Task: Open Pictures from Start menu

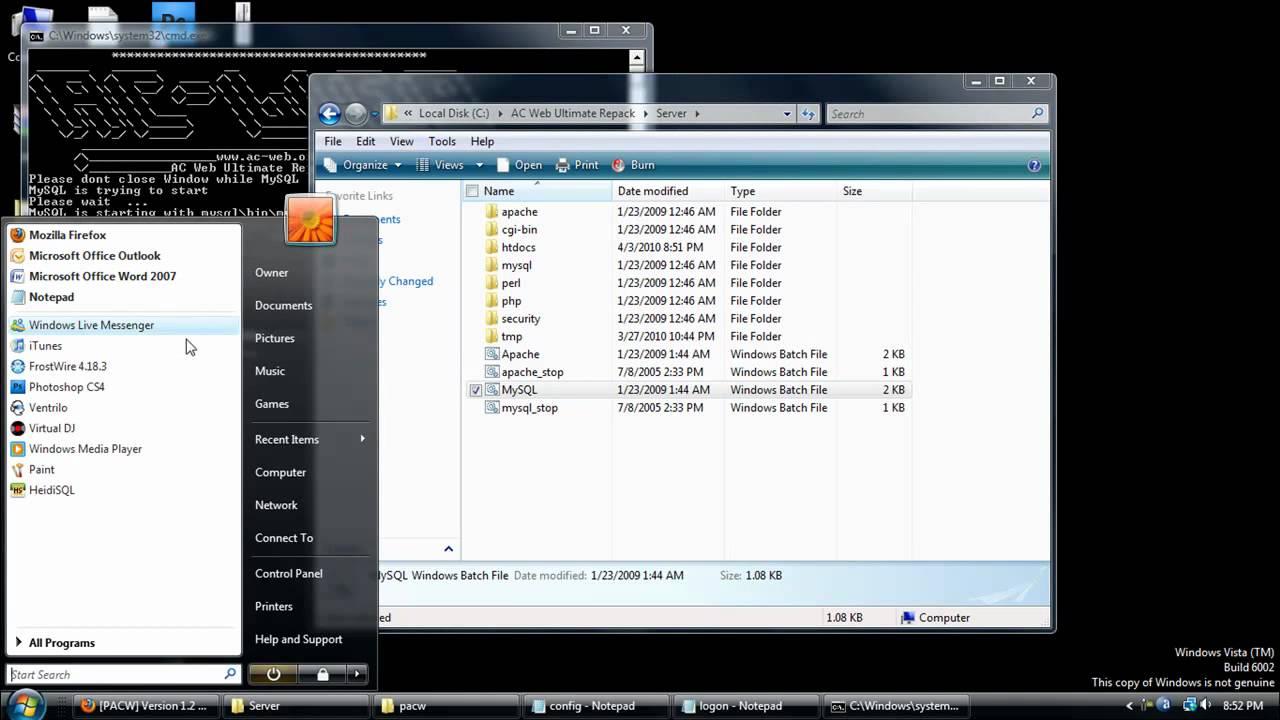Action: tap(275, 338)
